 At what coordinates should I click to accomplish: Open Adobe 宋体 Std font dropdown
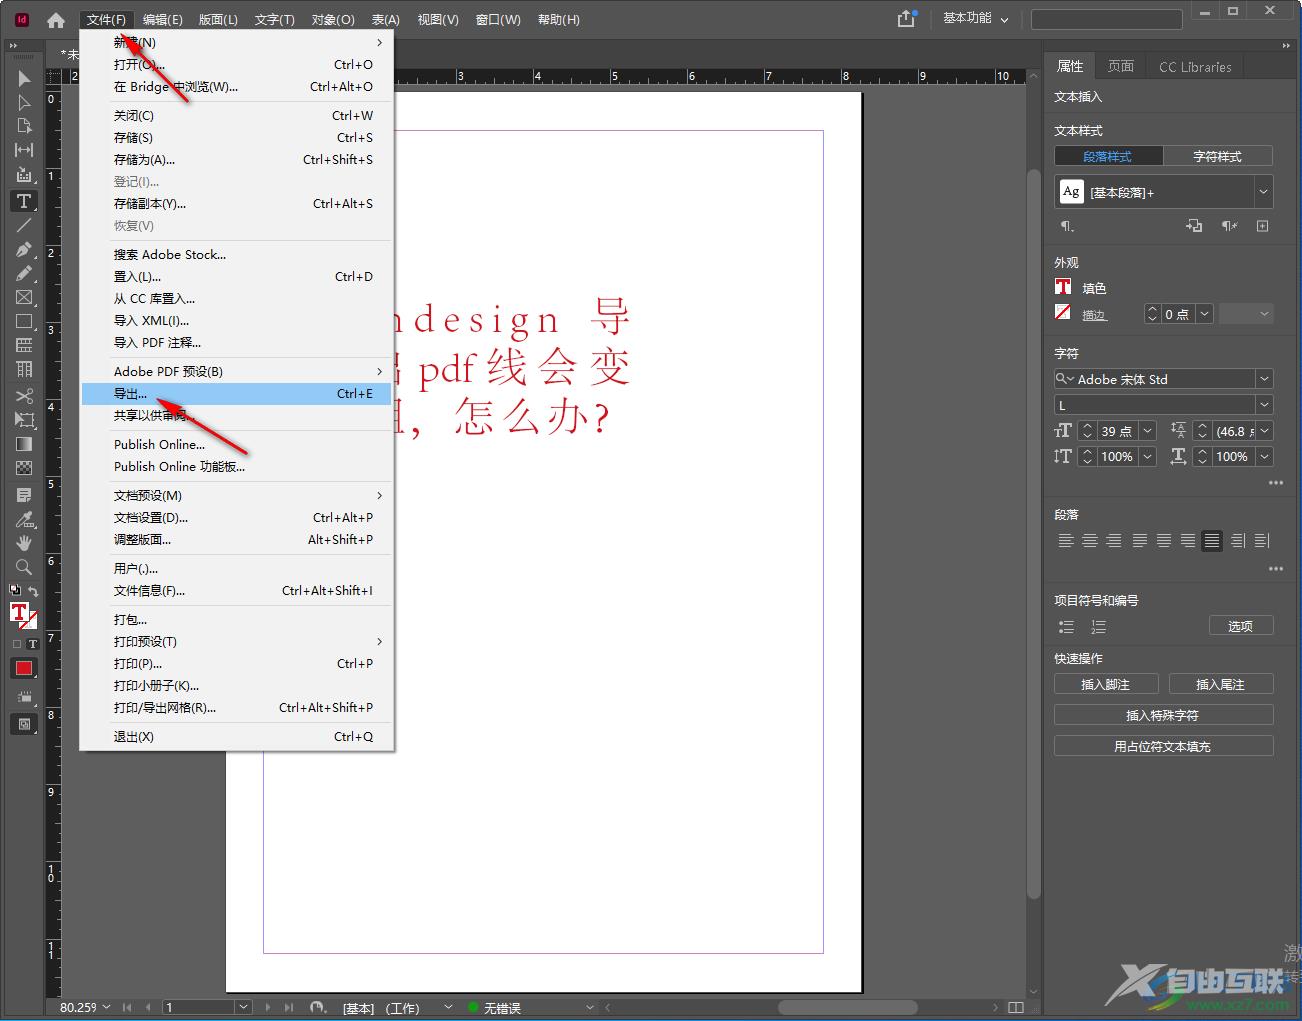pos(1264,379)
